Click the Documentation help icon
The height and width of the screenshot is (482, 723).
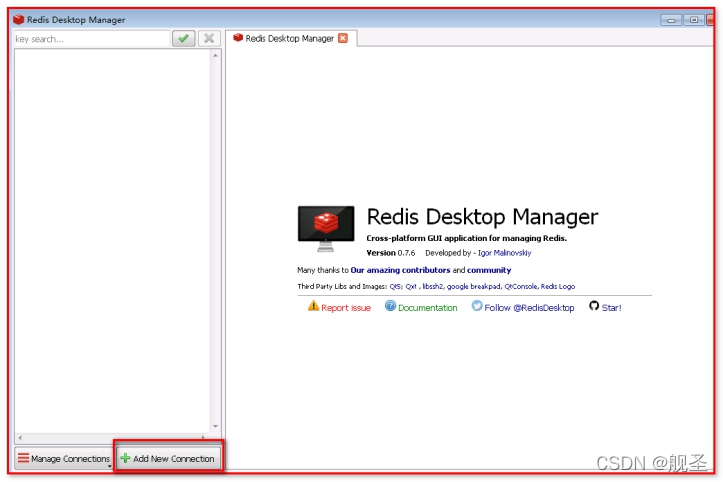click(x=391, y=306)
